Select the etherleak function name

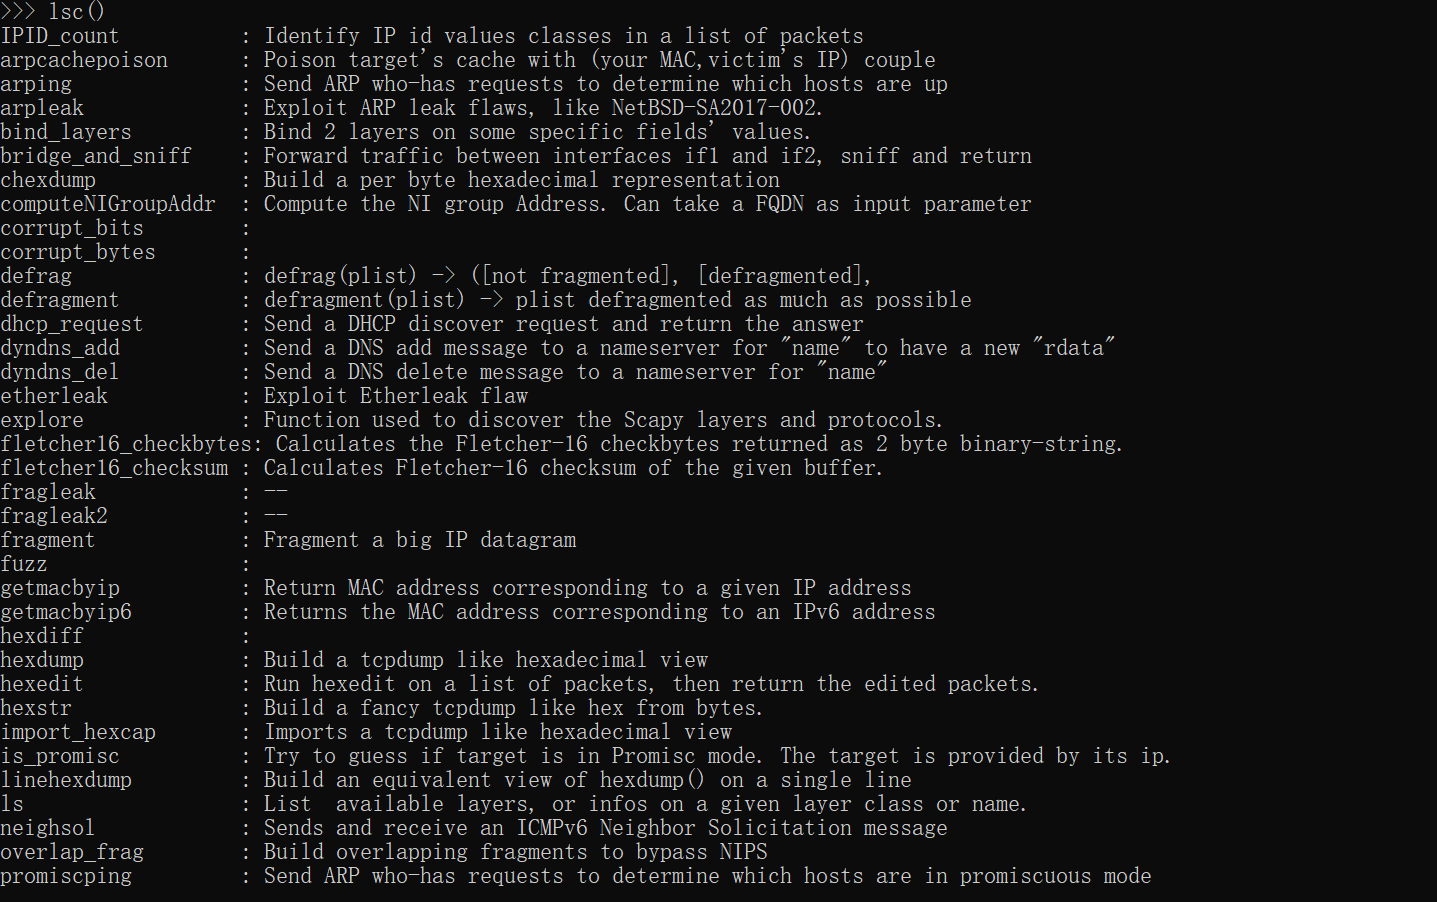click(x=54, y=396)
